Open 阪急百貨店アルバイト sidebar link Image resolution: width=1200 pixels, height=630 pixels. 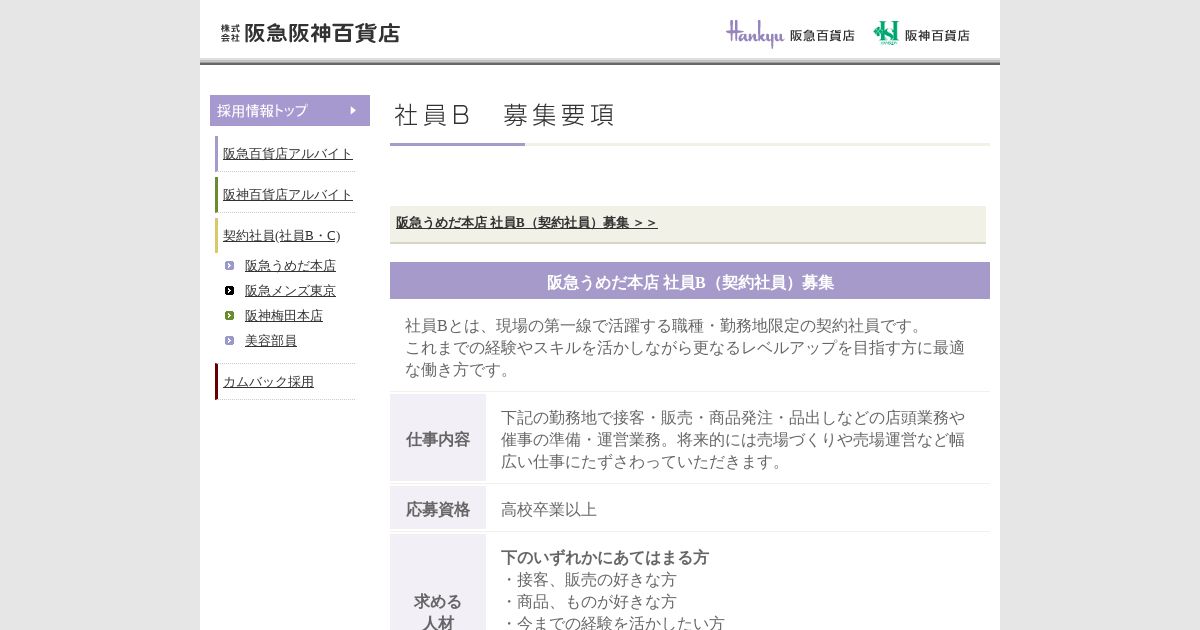coord(288,153)
